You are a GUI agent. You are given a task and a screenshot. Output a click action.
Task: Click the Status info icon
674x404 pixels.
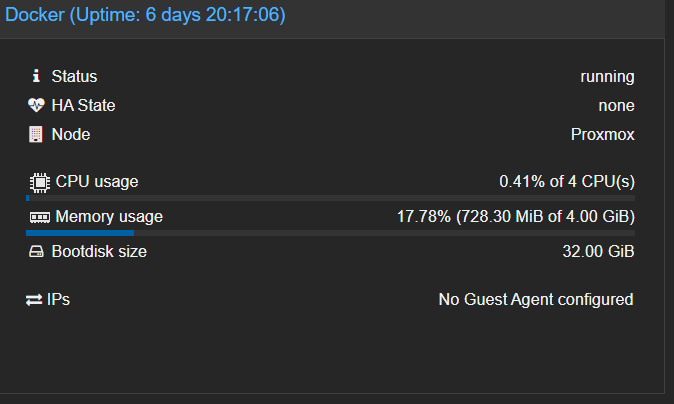point(36,76)
